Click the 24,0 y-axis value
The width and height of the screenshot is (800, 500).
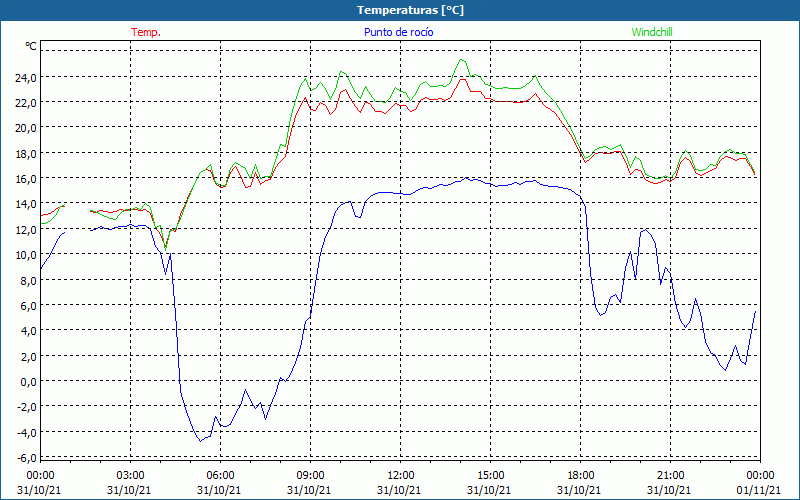coord(25,78)
